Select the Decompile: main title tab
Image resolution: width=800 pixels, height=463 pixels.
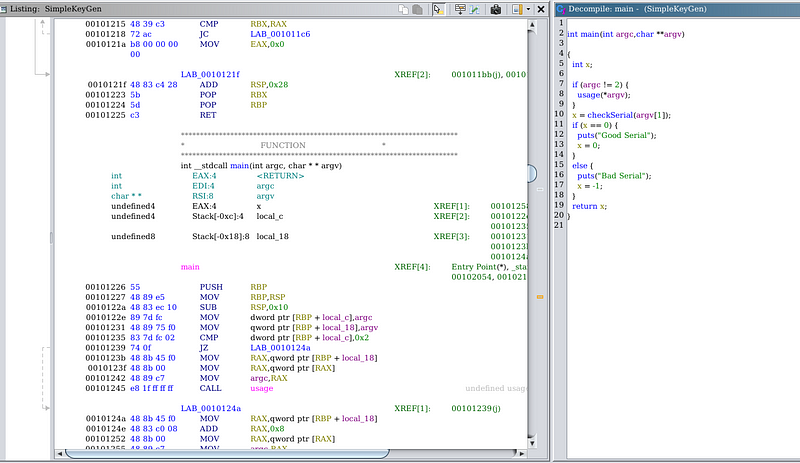[637, 9]
